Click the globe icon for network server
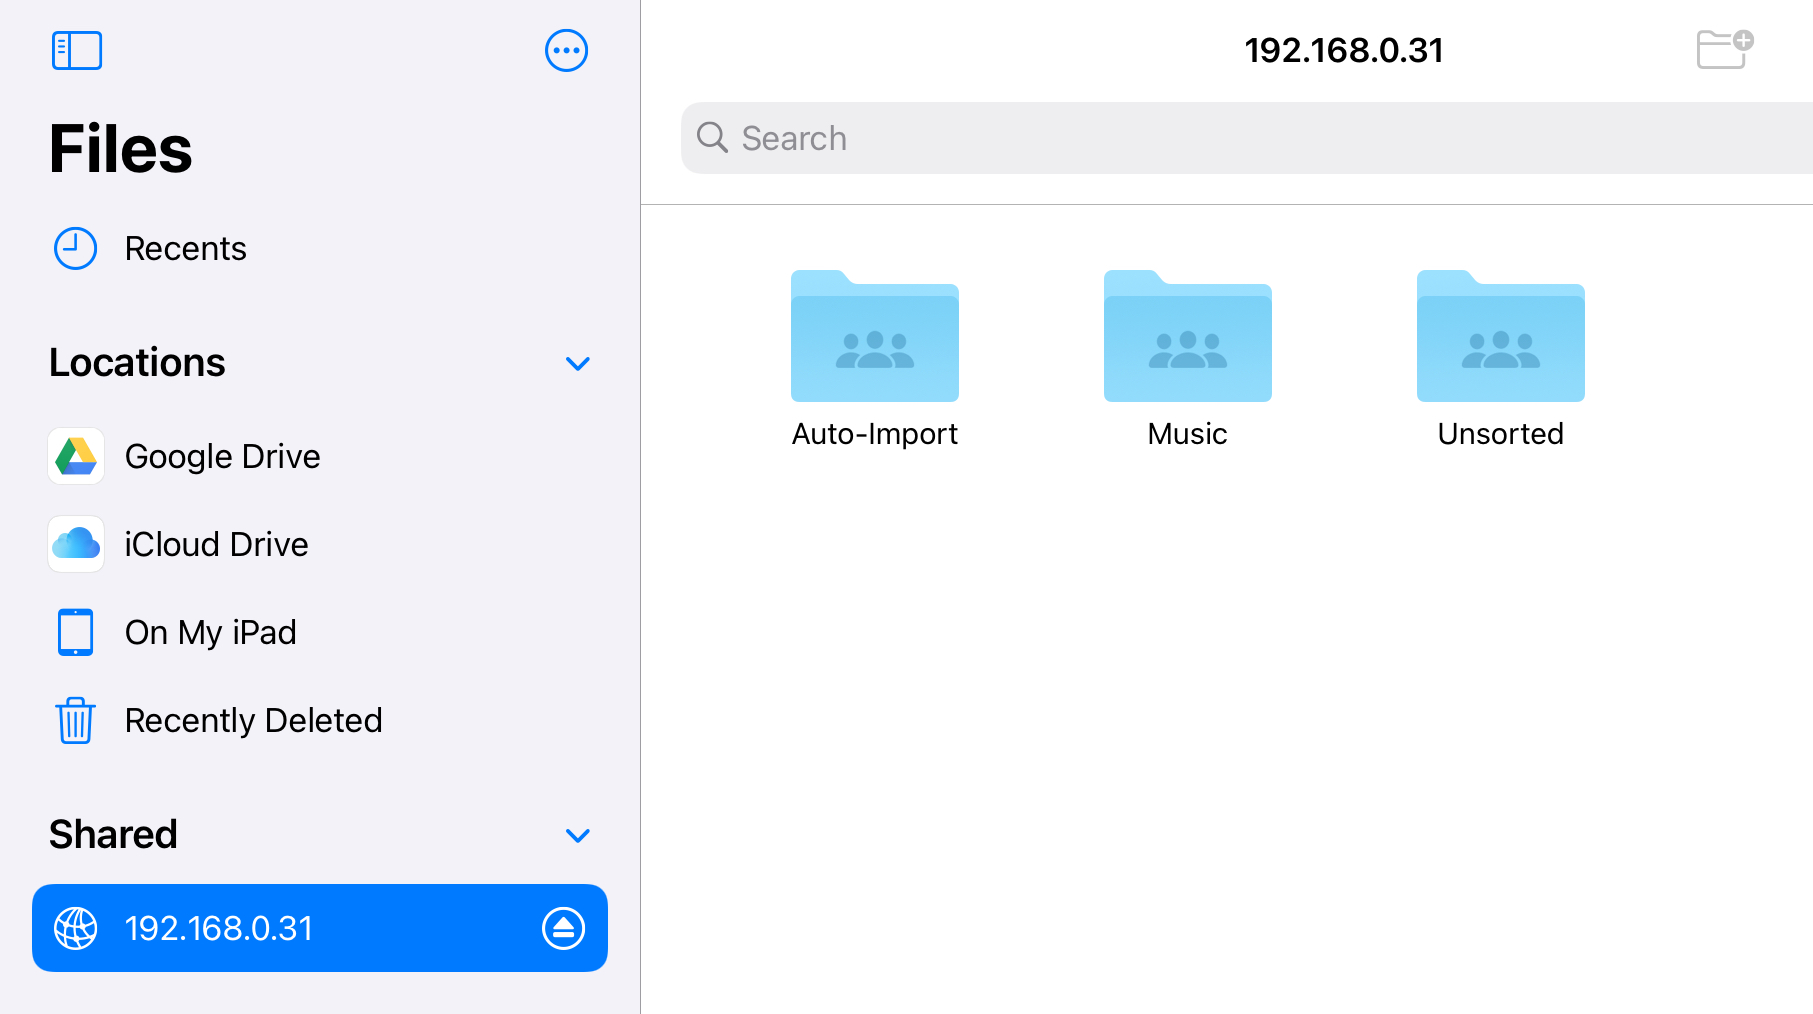 point(76,929)
